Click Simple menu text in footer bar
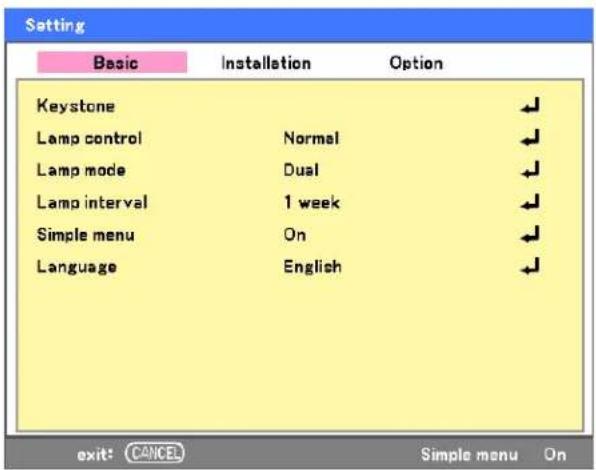This screenshot has width=596, height=470. coord(469,454)
